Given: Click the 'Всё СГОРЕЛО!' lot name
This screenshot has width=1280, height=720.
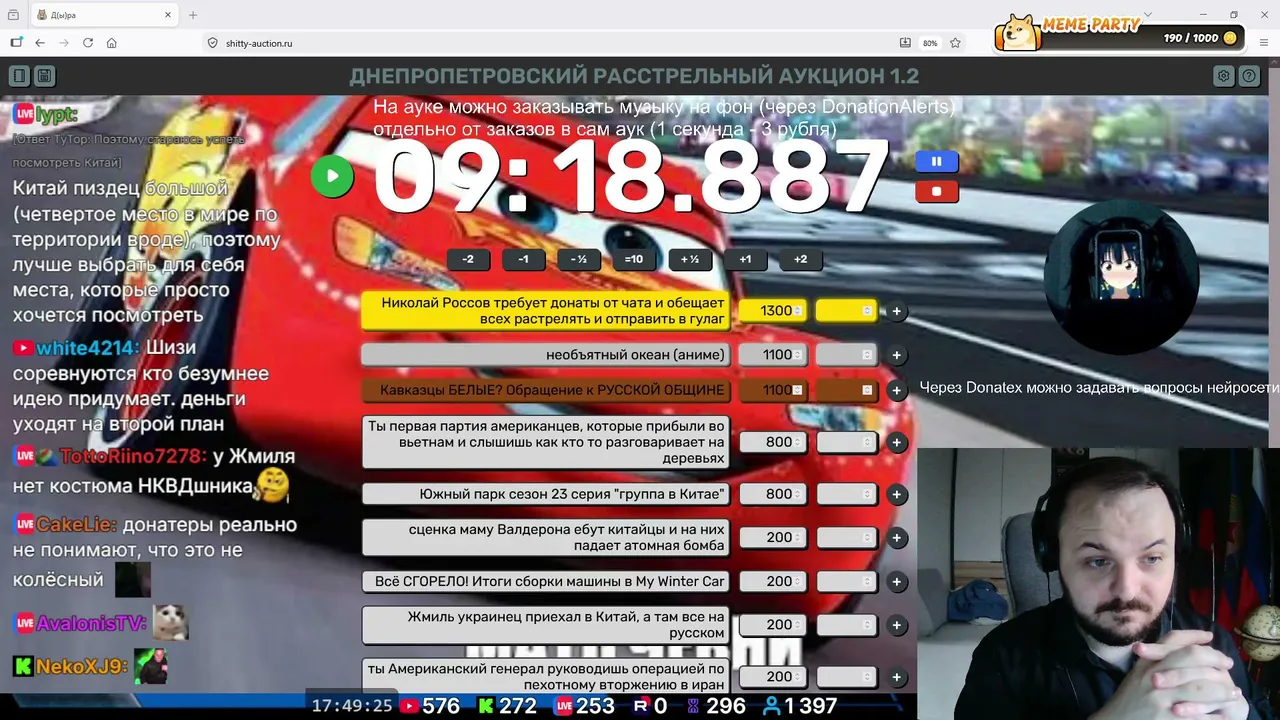Looking at the screenshot, I should (546, 581).
